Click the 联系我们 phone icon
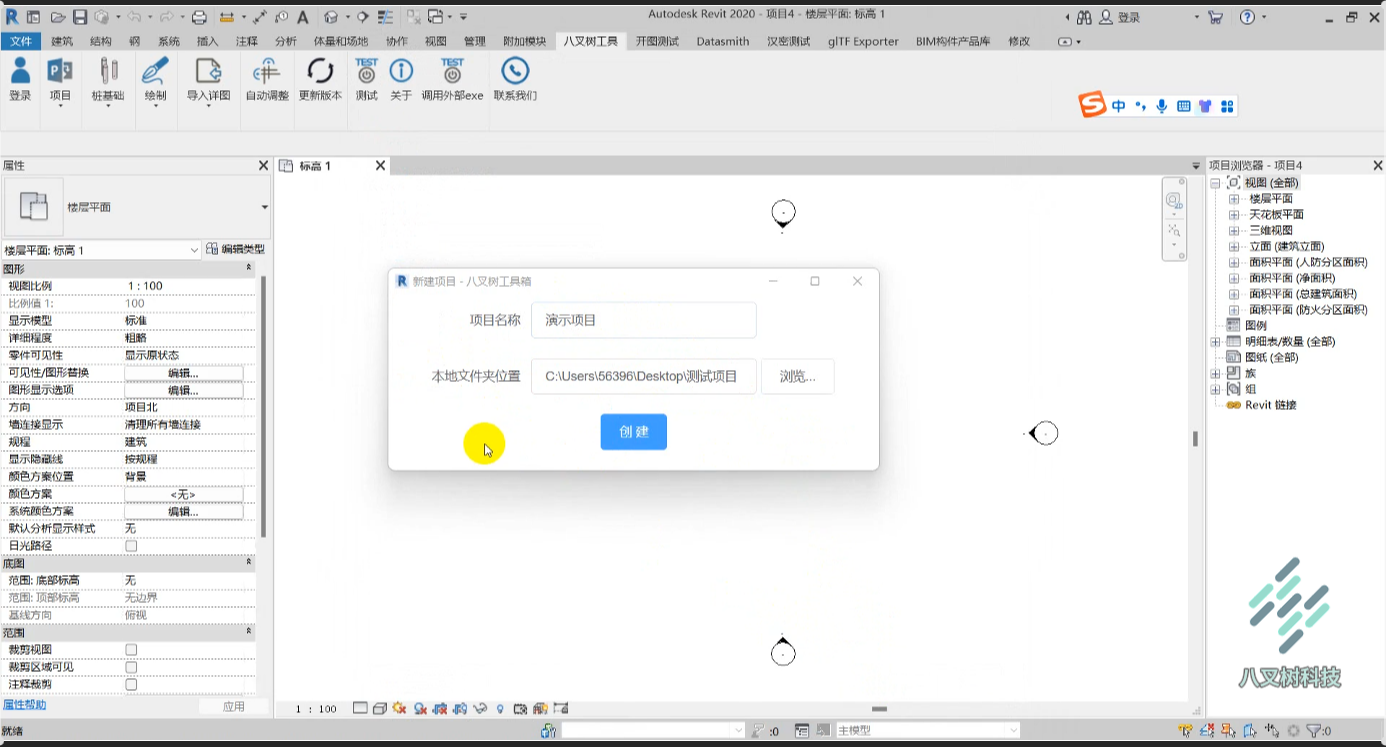Screen dimensions: 1386x747 (515, 71)
